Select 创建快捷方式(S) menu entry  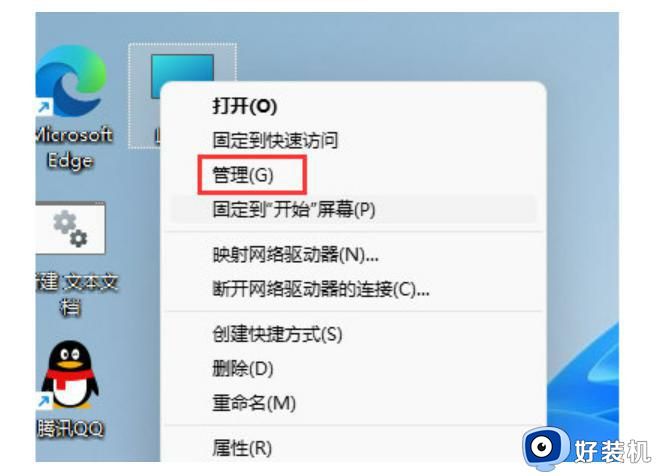277,334
